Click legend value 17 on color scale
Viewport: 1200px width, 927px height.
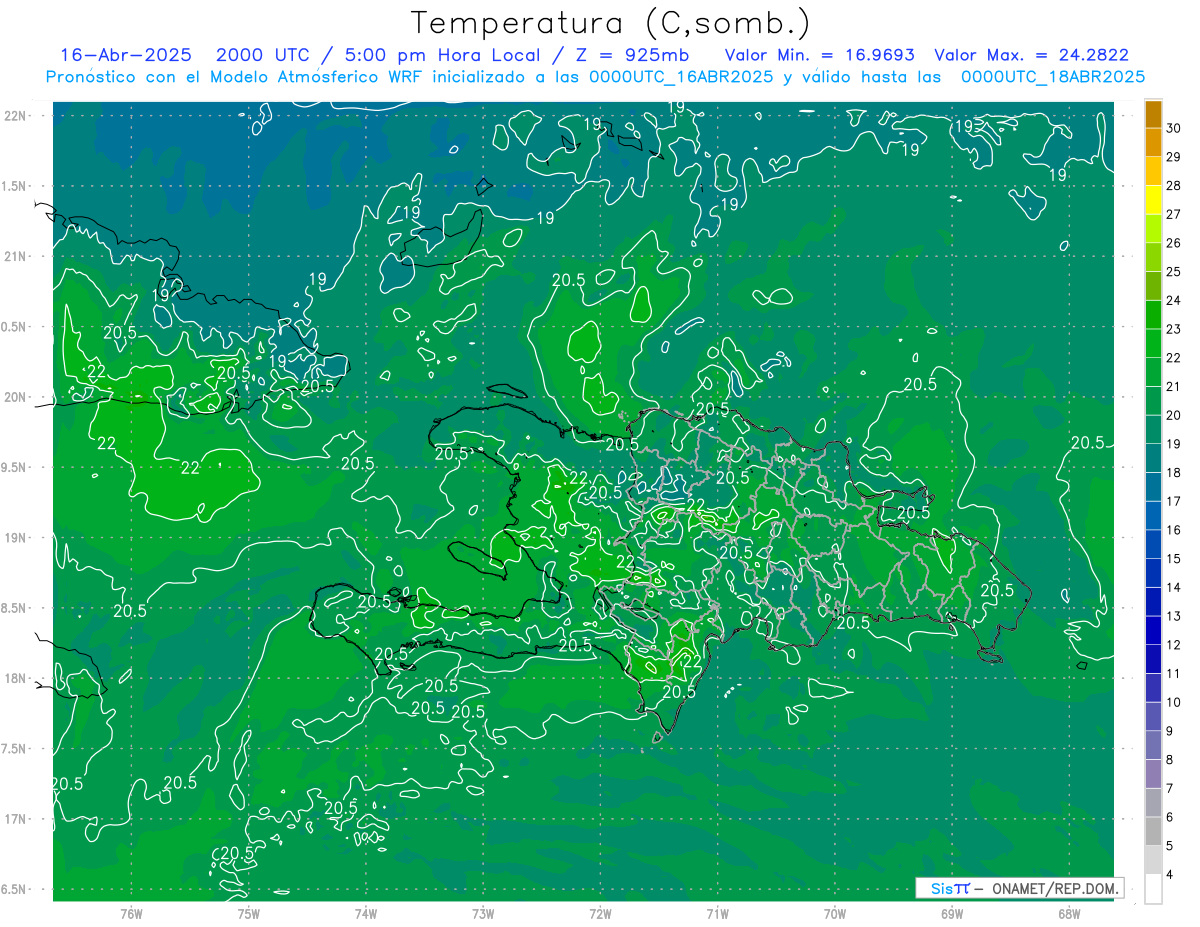1173,501
